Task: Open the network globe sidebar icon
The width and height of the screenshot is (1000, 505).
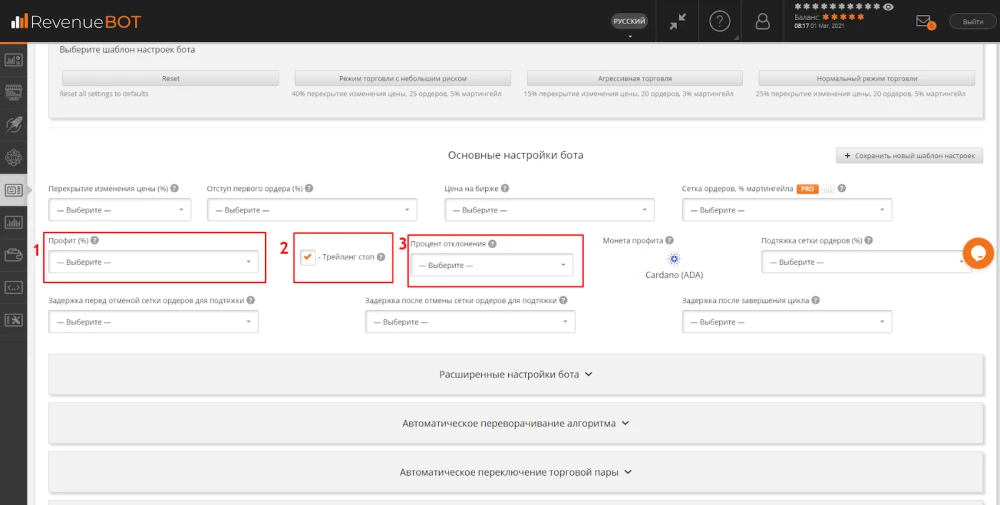Action: 13,157
